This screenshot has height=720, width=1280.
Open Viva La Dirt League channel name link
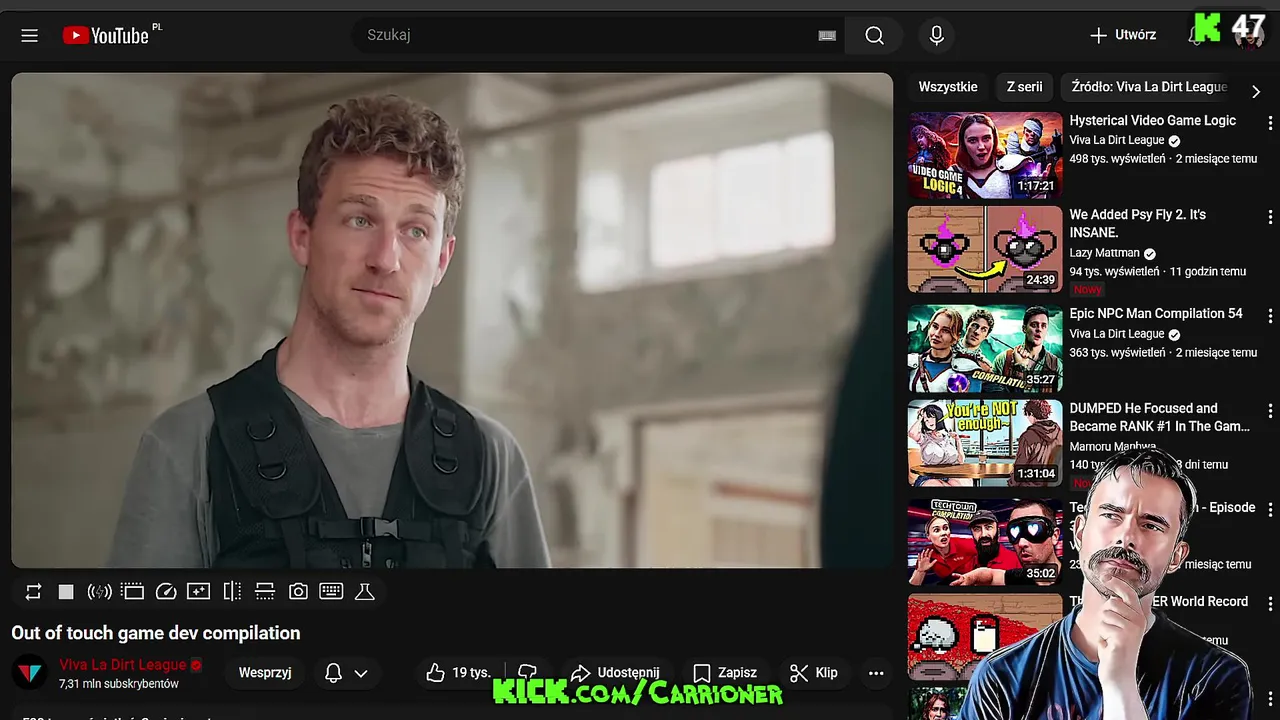[x=122, y=665]
